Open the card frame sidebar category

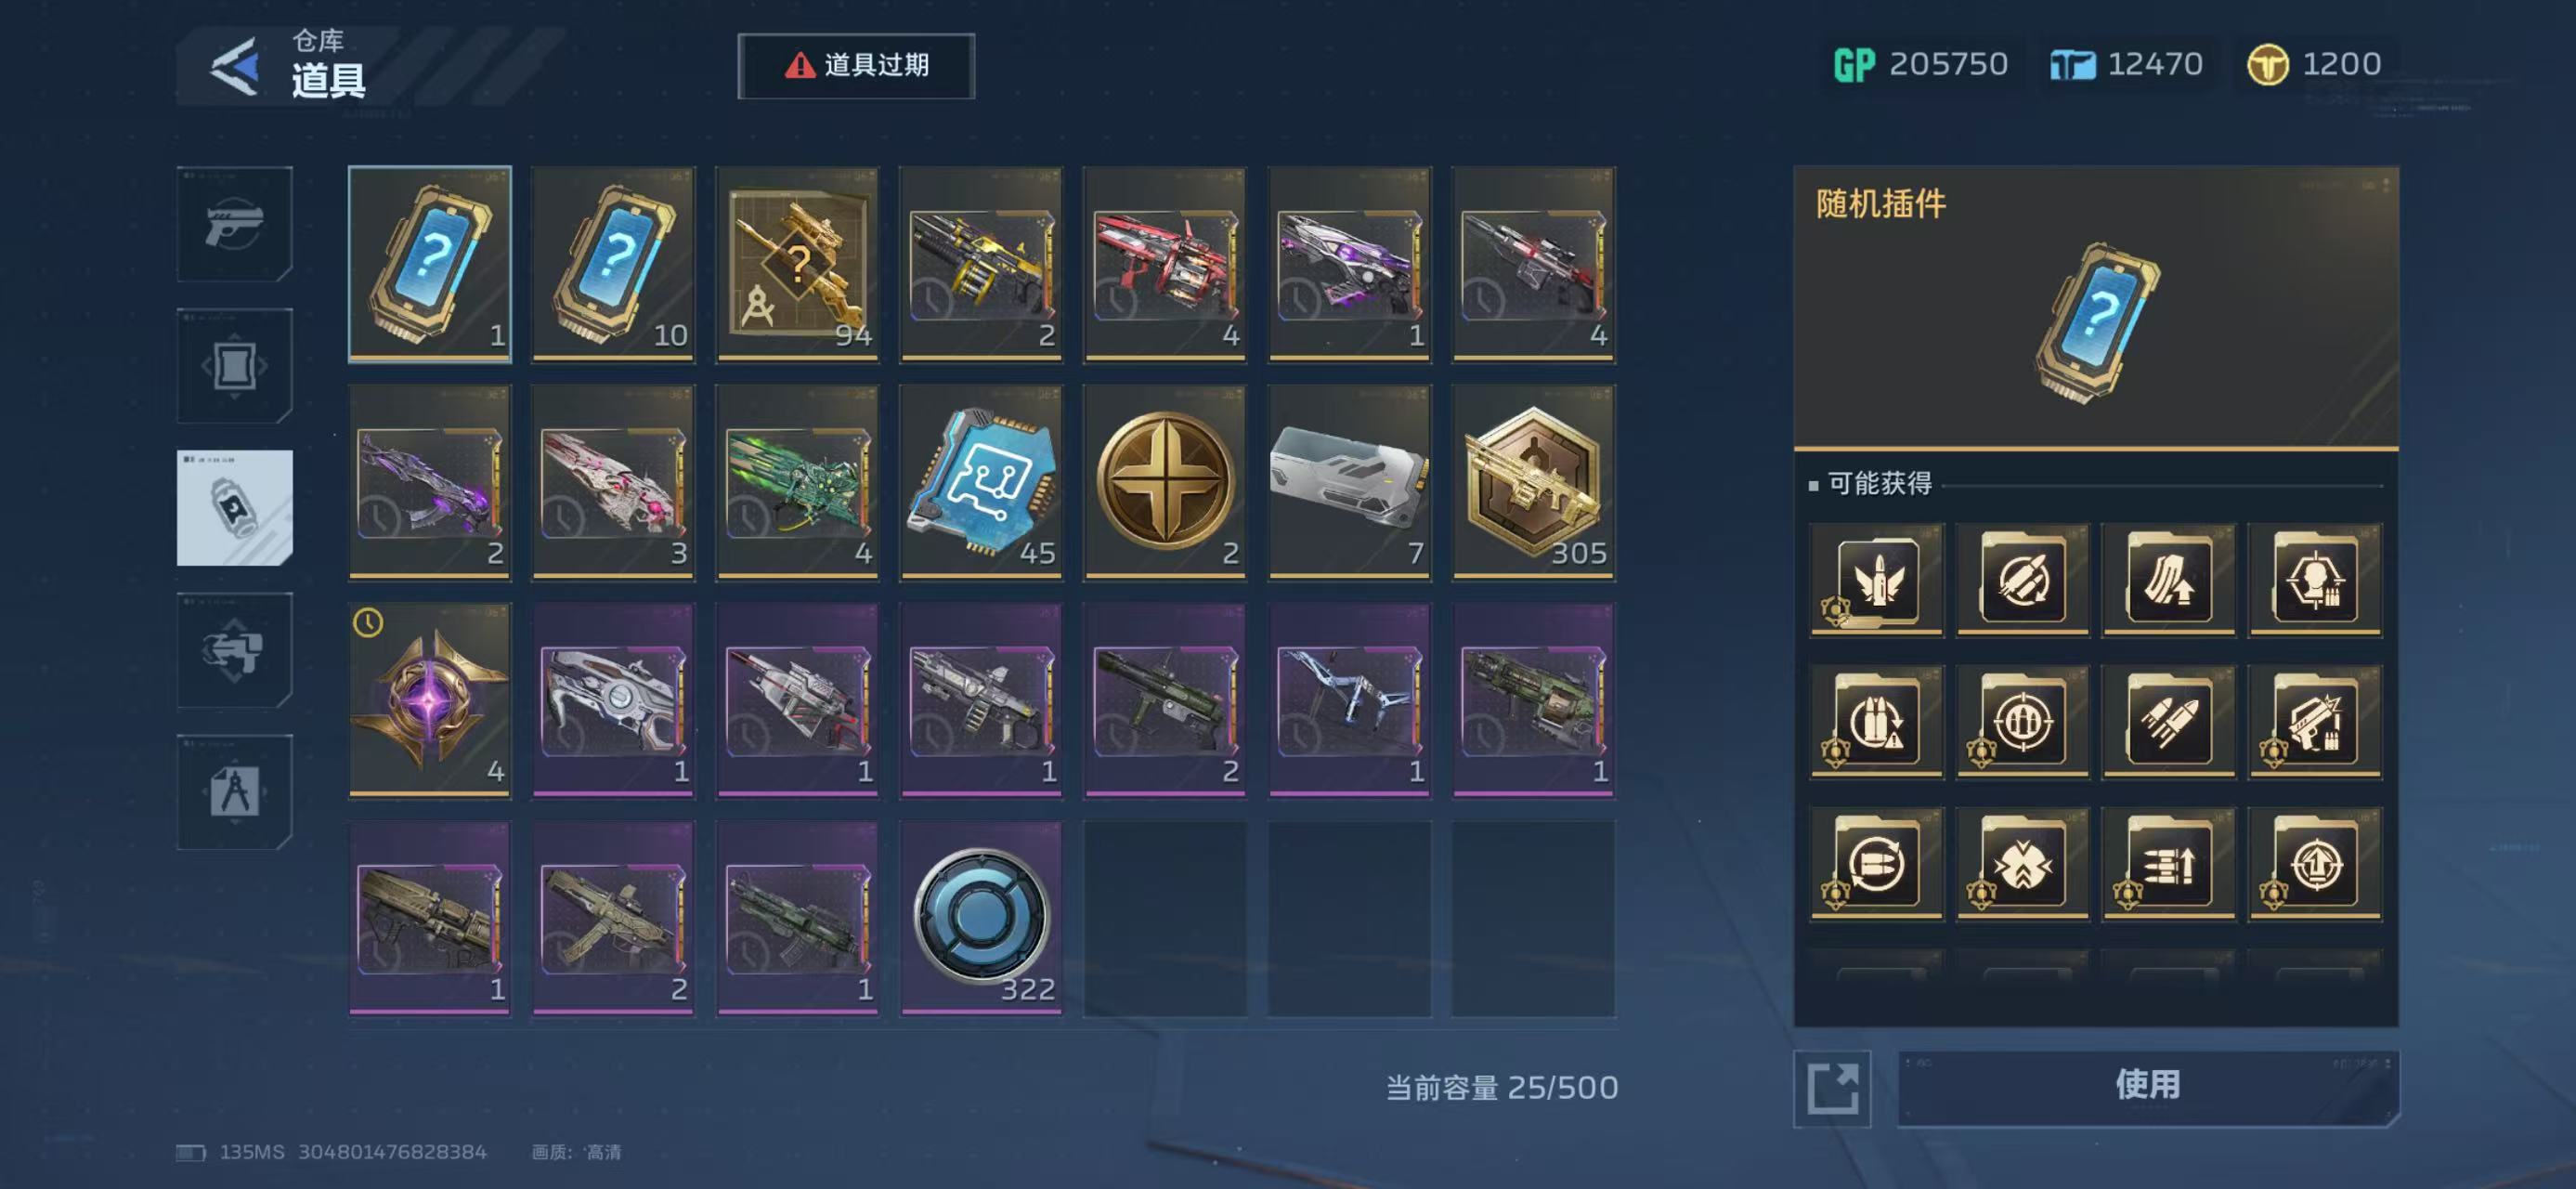click(x=235, y=366)
